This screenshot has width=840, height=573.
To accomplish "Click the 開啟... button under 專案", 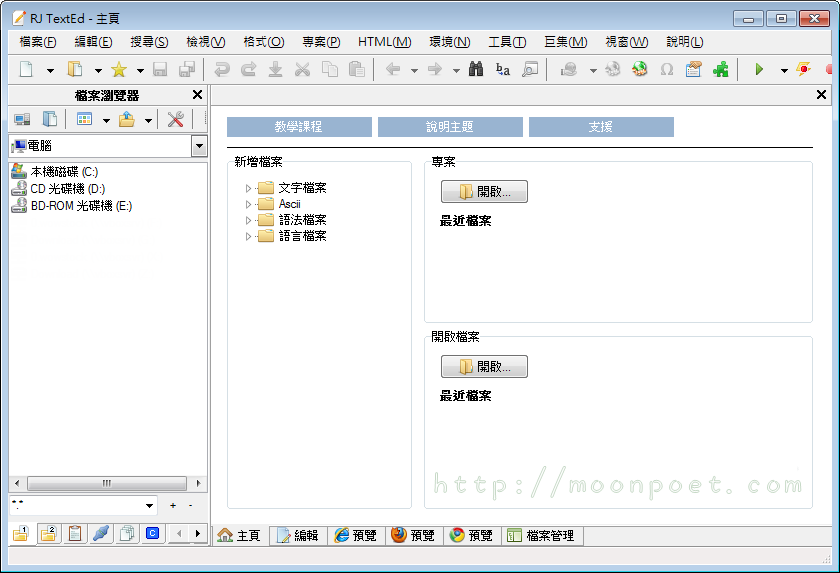I will [x=484, y=192].
